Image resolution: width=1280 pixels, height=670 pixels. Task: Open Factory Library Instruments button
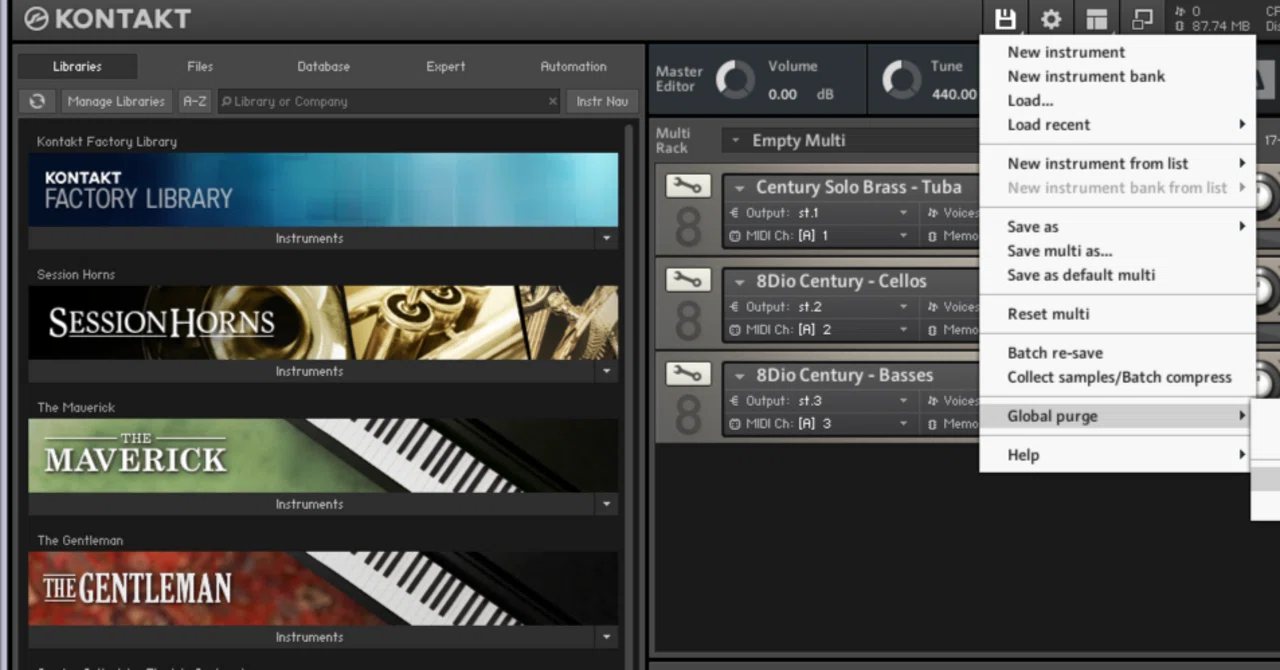click(x=310, y=239)
